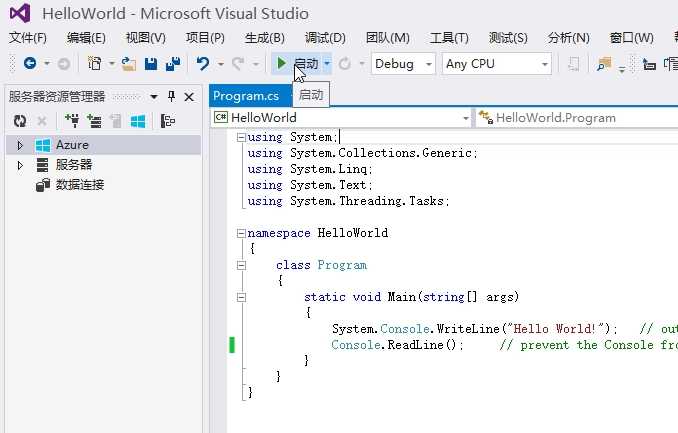Click the find in files toolbar icon
Screen dimensions: 678x433
pos(604,64)
